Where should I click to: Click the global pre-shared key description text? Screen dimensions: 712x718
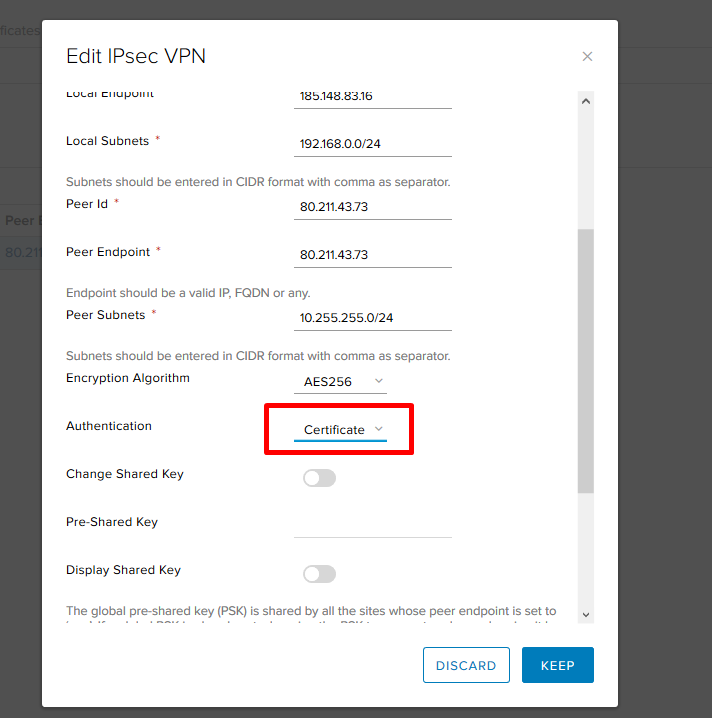311,615
